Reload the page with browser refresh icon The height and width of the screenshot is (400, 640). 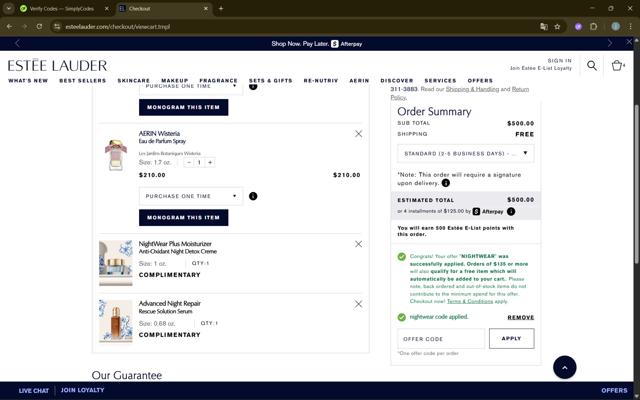pos(39,27)
